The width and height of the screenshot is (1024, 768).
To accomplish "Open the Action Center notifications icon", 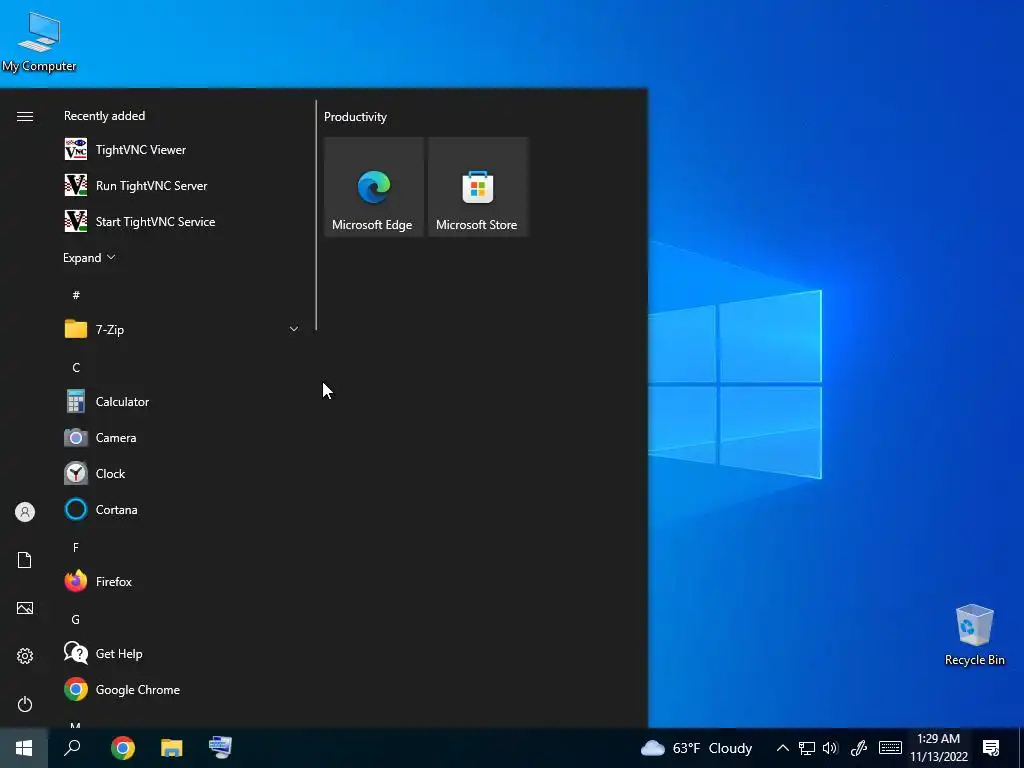I will click(x=991, y=748).
